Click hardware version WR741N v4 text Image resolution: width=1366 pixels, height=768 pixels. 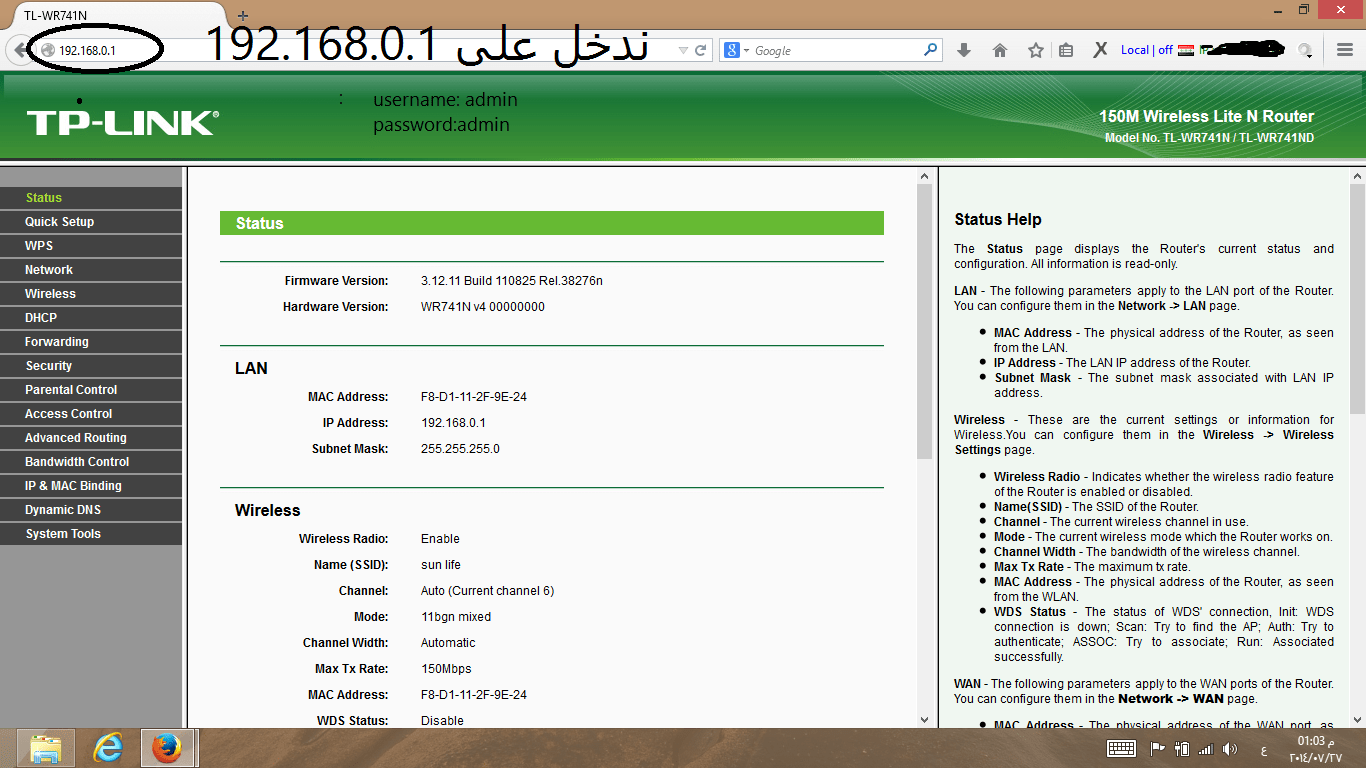[483, 307]
